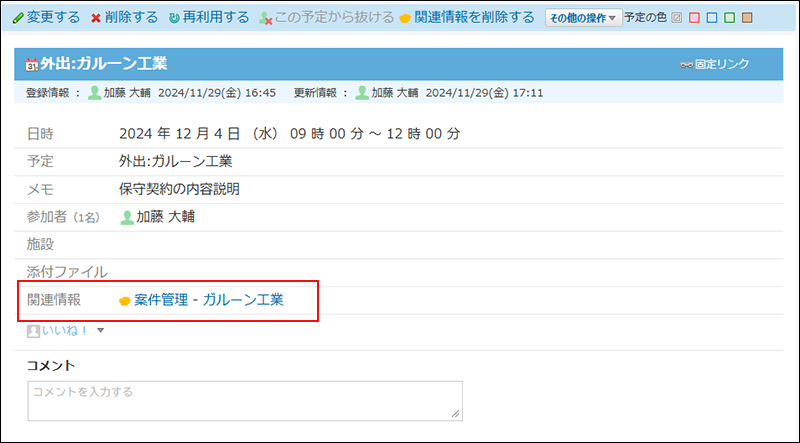Click the いいね！ person icon
This screenshot has width=800, height=443.
click(33, 331)
